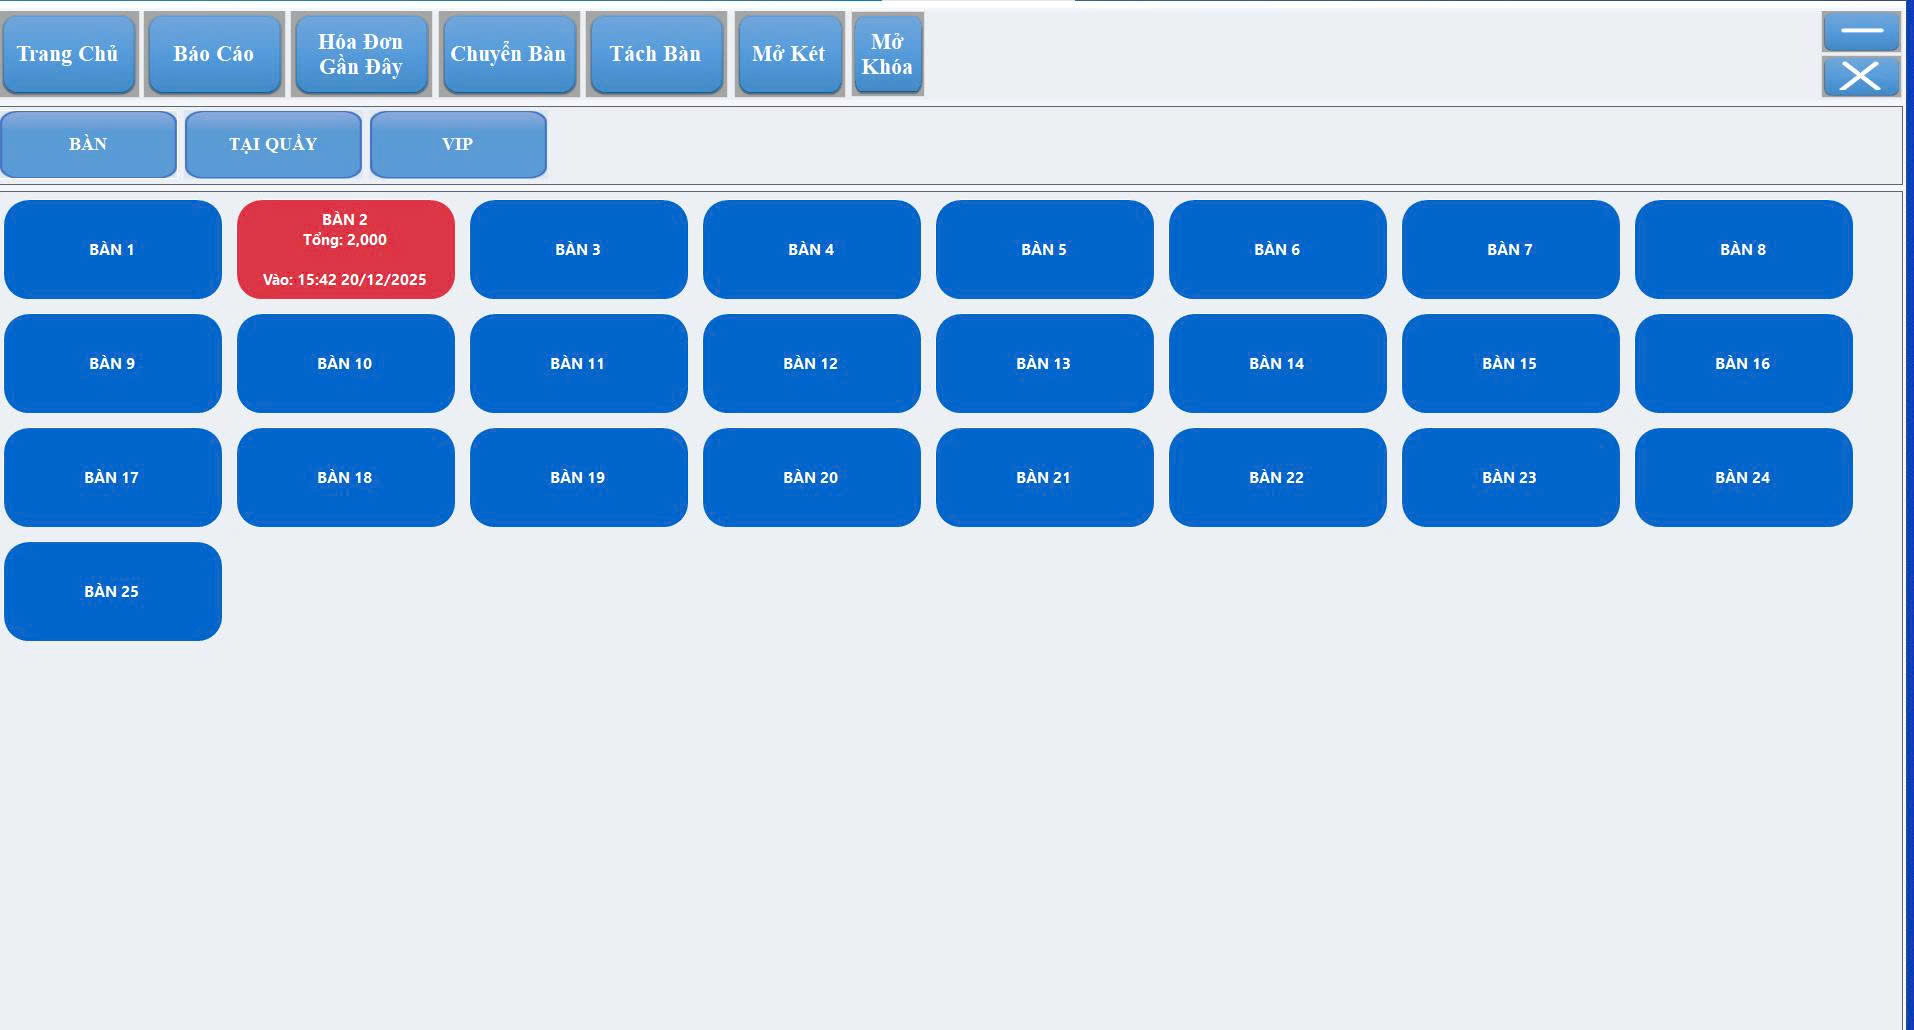Select the VIP area tab
Viewport: 1914px width, 1030px height.
458,144
